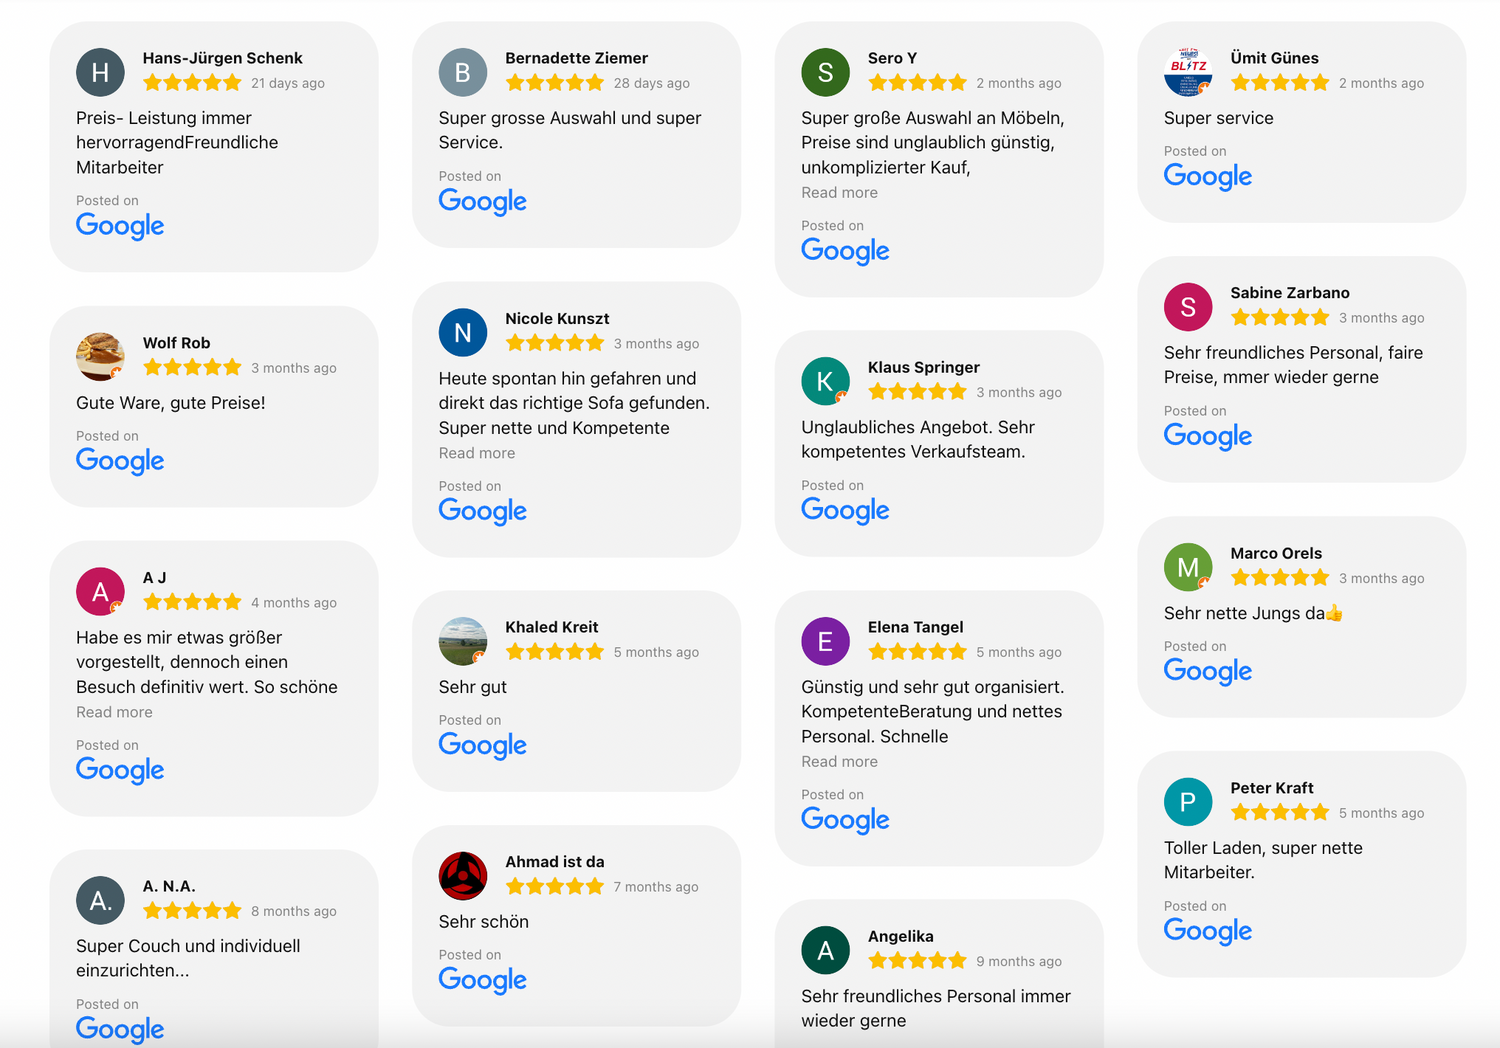1500x1048 pixels.
Task: Click the reviewer name A. N.A.
Action: coord(169,887)
